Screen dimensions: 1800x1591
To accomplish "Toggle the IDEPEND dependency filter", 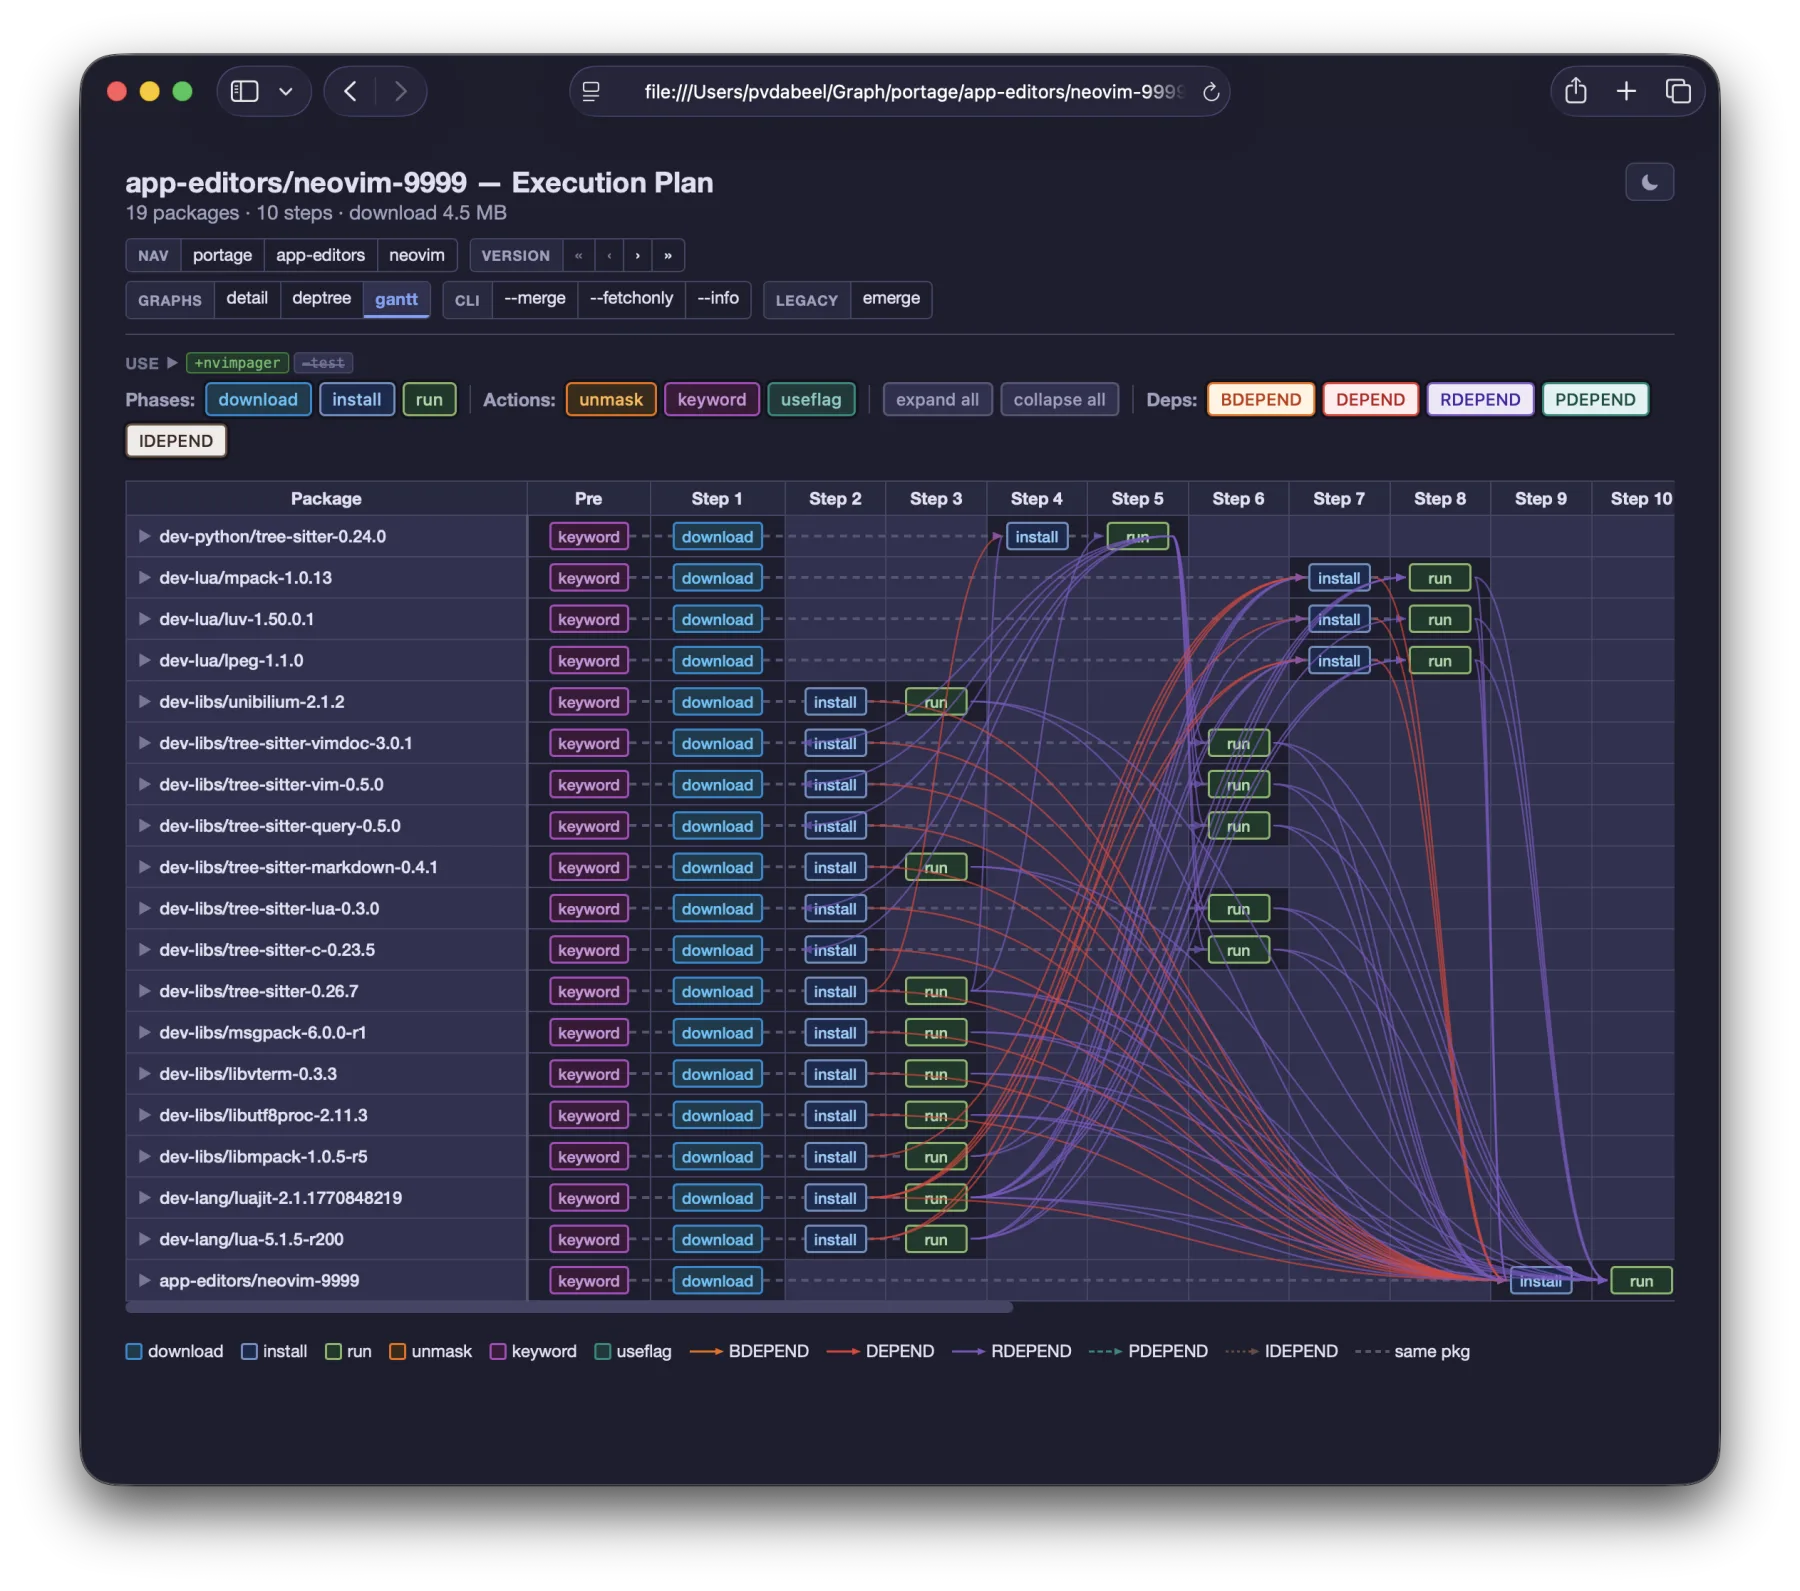I will [176, 441].
